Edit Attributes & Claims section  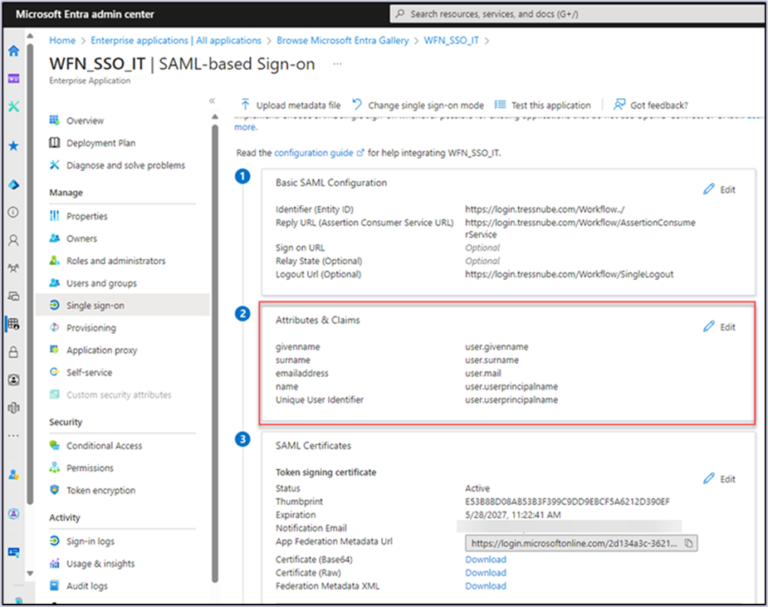(720, 327)
